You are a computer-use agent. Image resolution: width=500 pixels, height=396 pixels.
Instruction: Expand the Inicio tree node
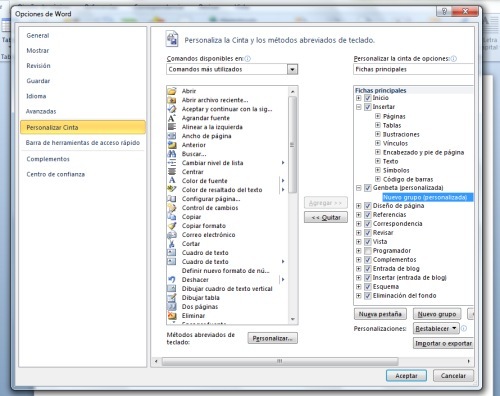[x=359, y=98]
